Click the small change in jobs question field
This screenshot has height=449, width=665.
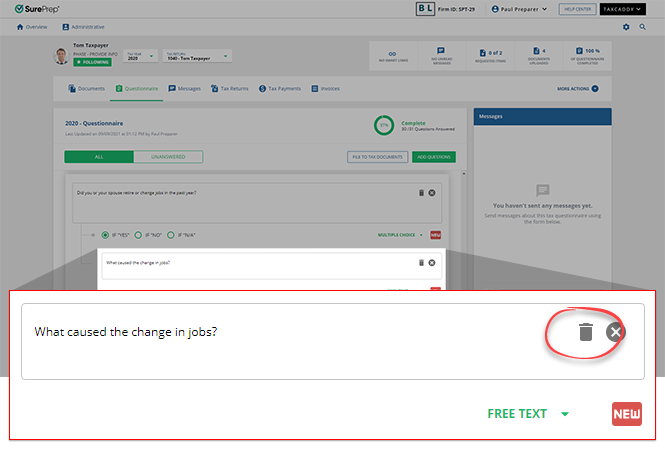pyautogui.click(x=271, y=266)
